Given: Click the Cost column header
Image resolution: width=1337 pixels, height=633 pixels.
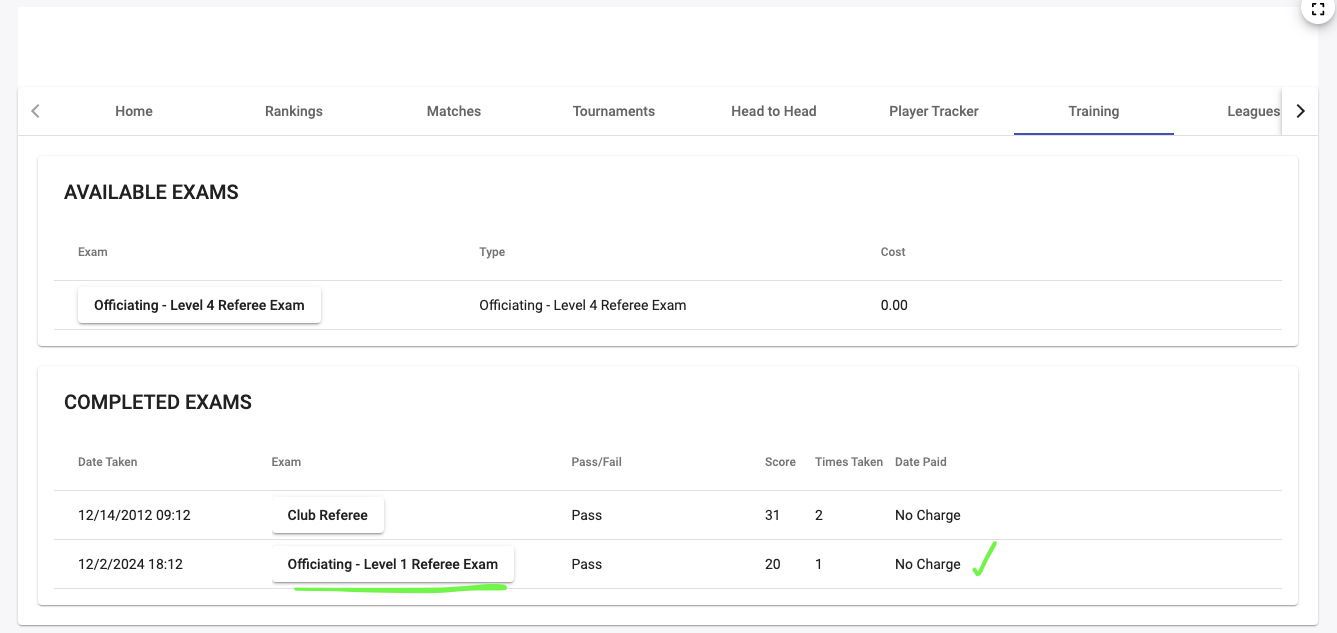Looking at the screenshot, I should tap(893, 252).
